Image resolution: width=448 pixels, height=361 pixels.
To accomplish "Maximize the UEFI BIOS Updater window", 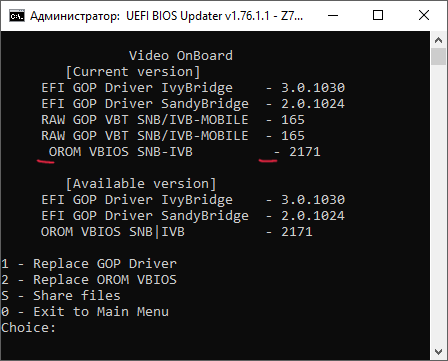I will click(378, 15).
